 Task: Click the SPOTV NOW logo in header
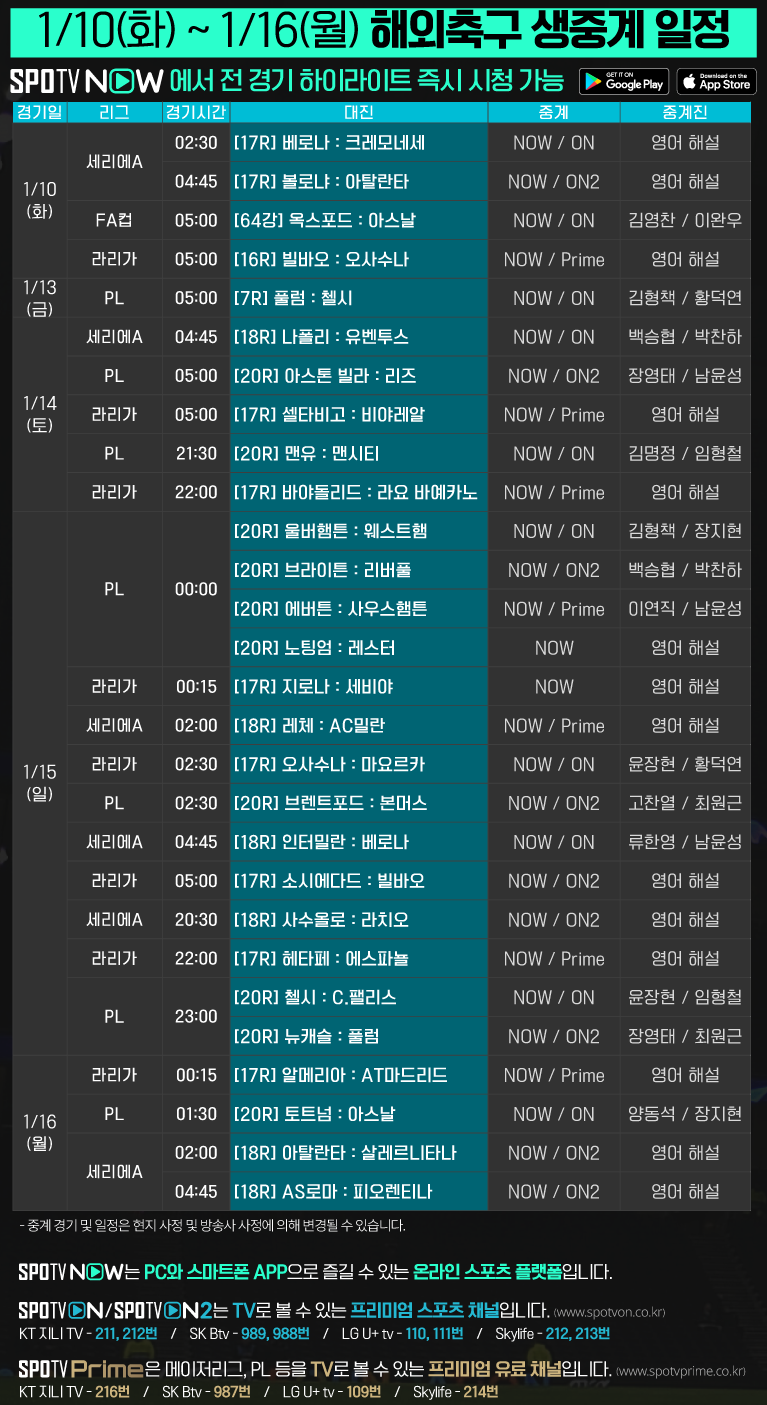pyautogui.click(x=86, y=81)
